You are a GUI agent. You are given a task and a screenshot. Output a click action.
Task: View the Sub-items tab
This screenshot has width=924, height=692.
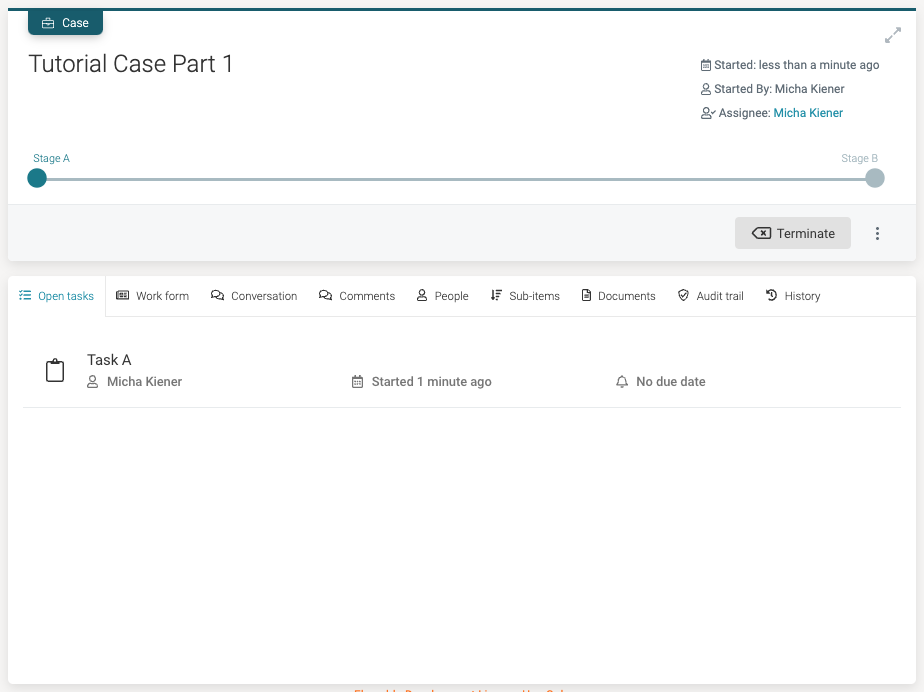pos(525,296)
